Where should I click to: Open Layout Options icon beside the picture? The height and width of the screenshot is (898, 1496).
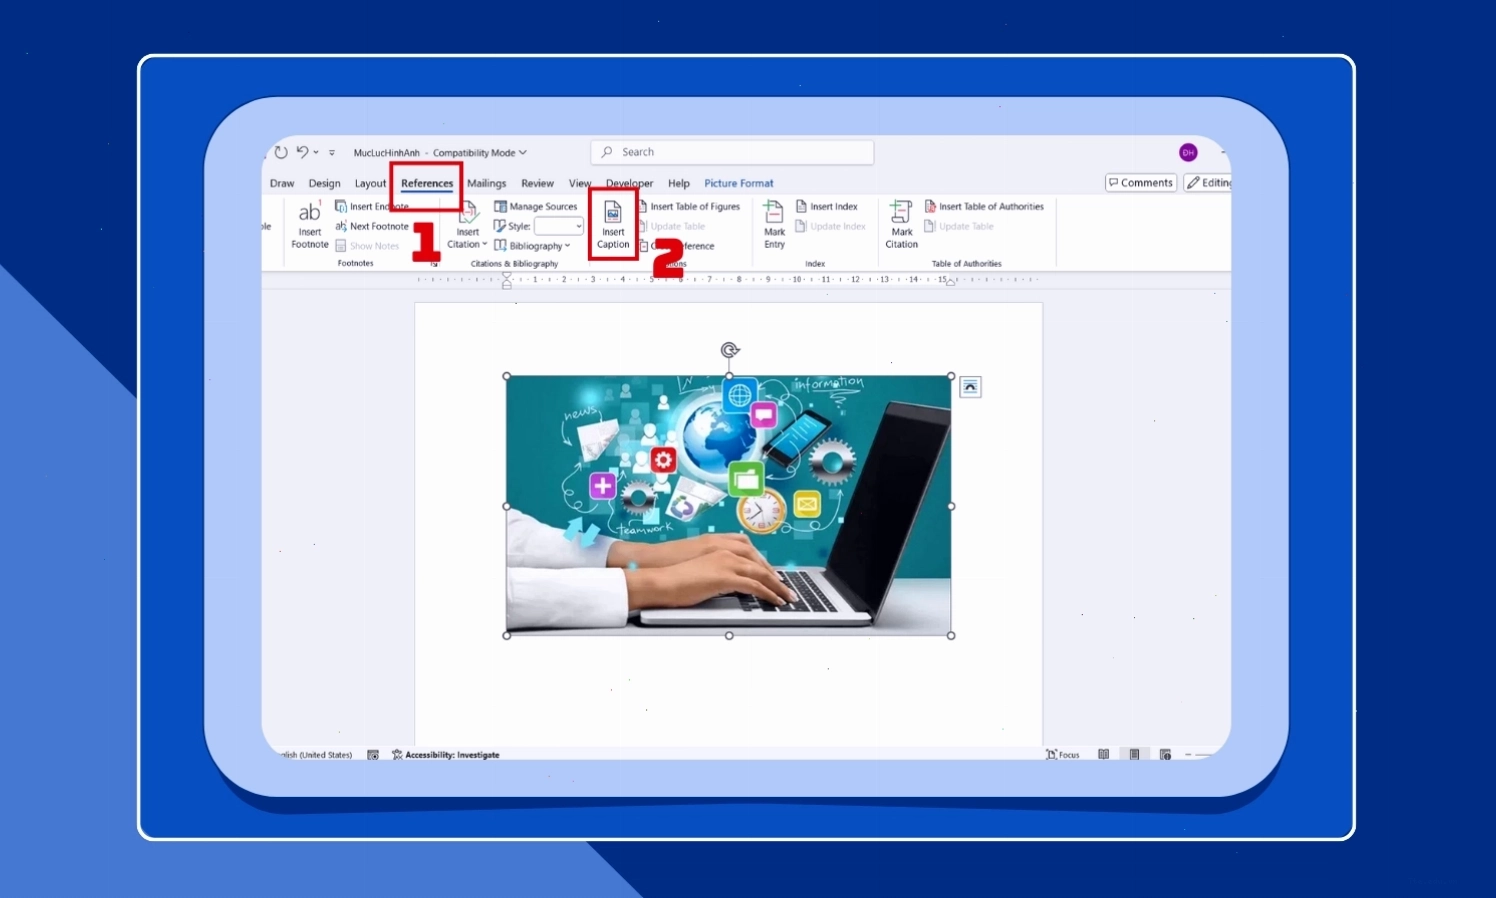click(x=970, y=387)
